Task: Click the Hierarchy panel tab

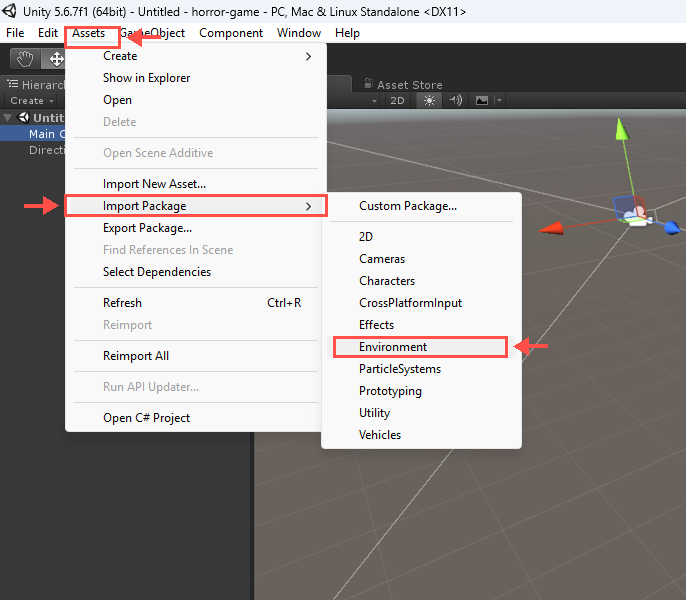Action: [x=35, y=84]
